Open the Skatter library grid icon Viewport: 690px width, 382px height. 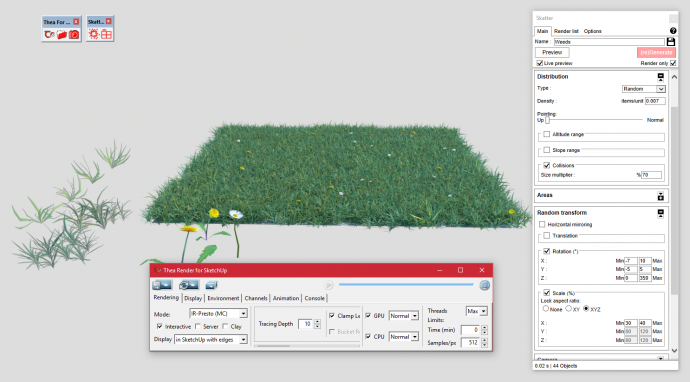(106, 34)
